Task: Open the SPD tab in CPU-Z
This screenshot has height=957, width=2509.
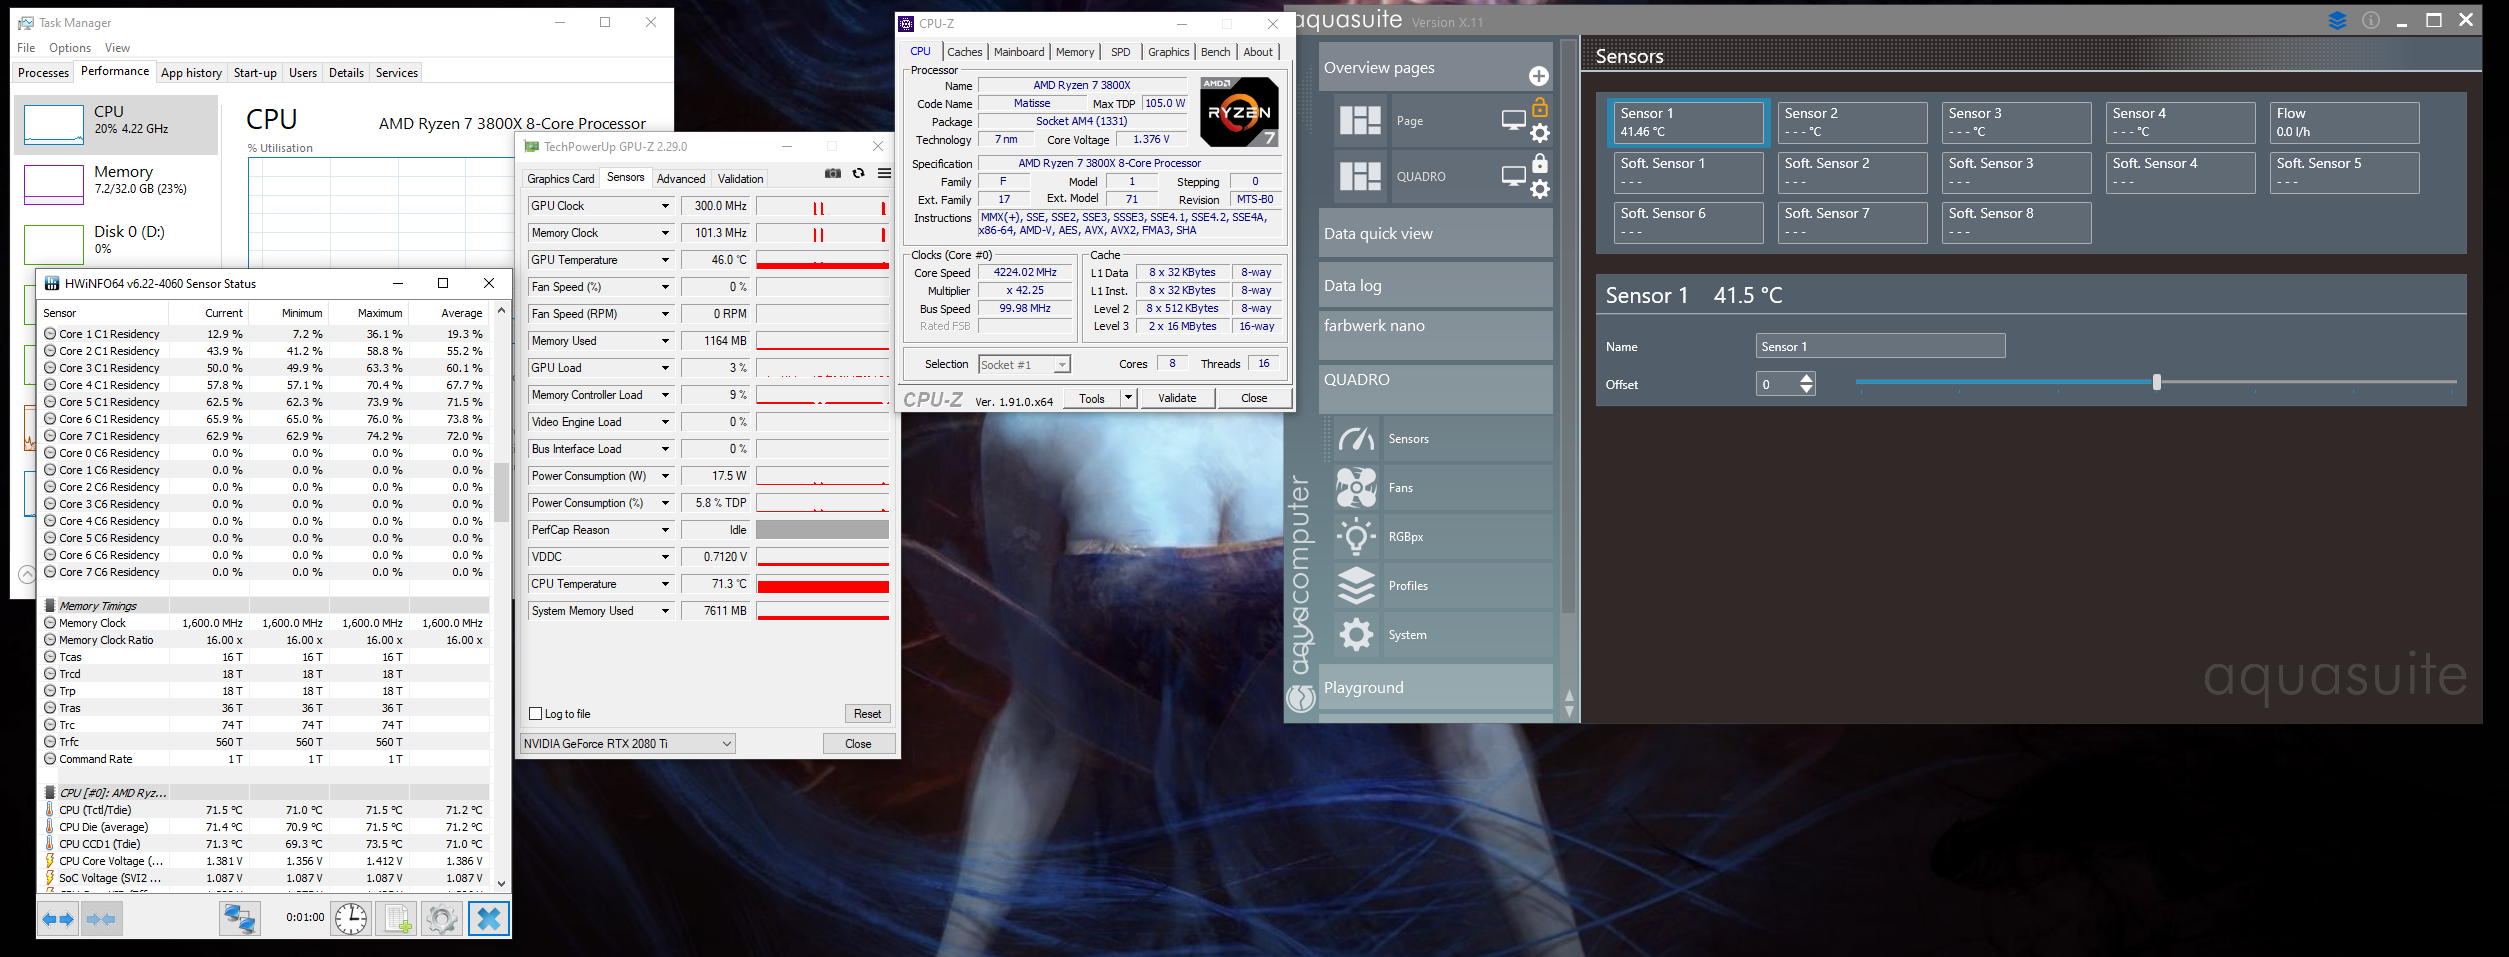Action: coord(1120,52)
